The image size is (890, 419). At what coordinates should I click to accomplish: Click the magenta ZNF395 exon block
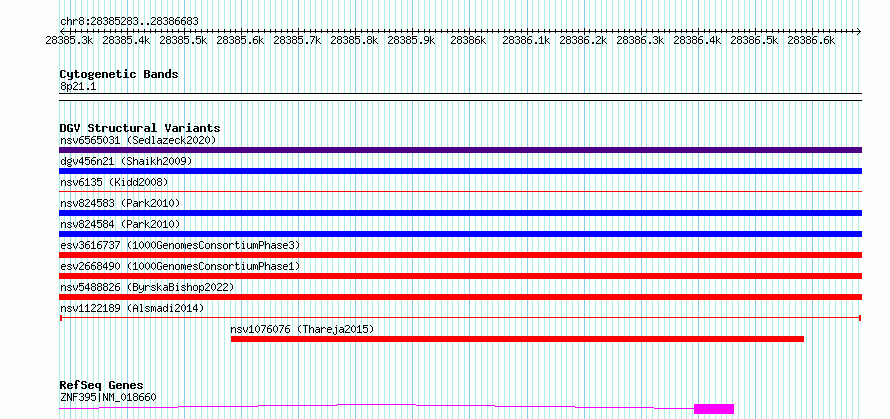tap(714, 409)
